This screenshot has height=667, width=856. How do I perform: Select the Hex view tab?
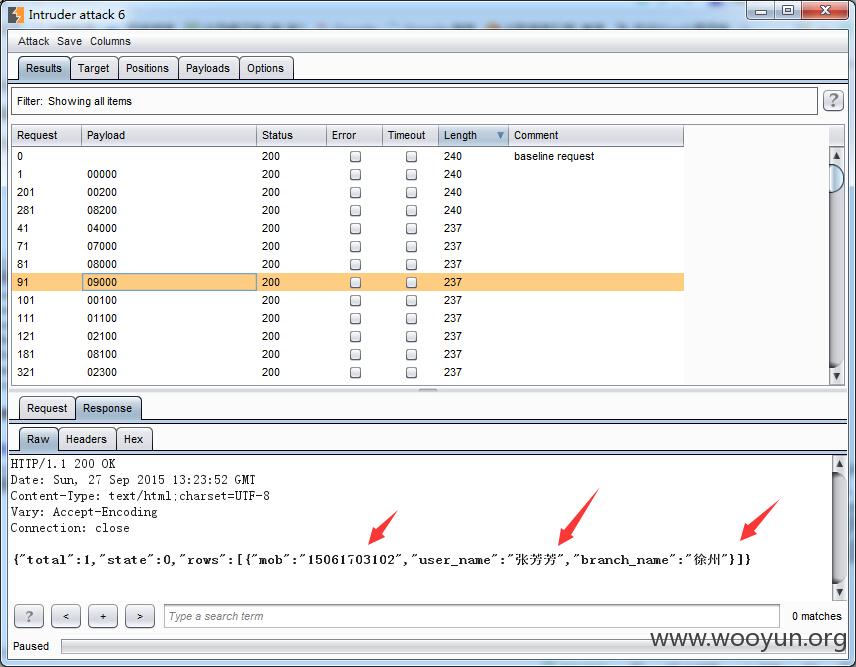coord(133,439)
